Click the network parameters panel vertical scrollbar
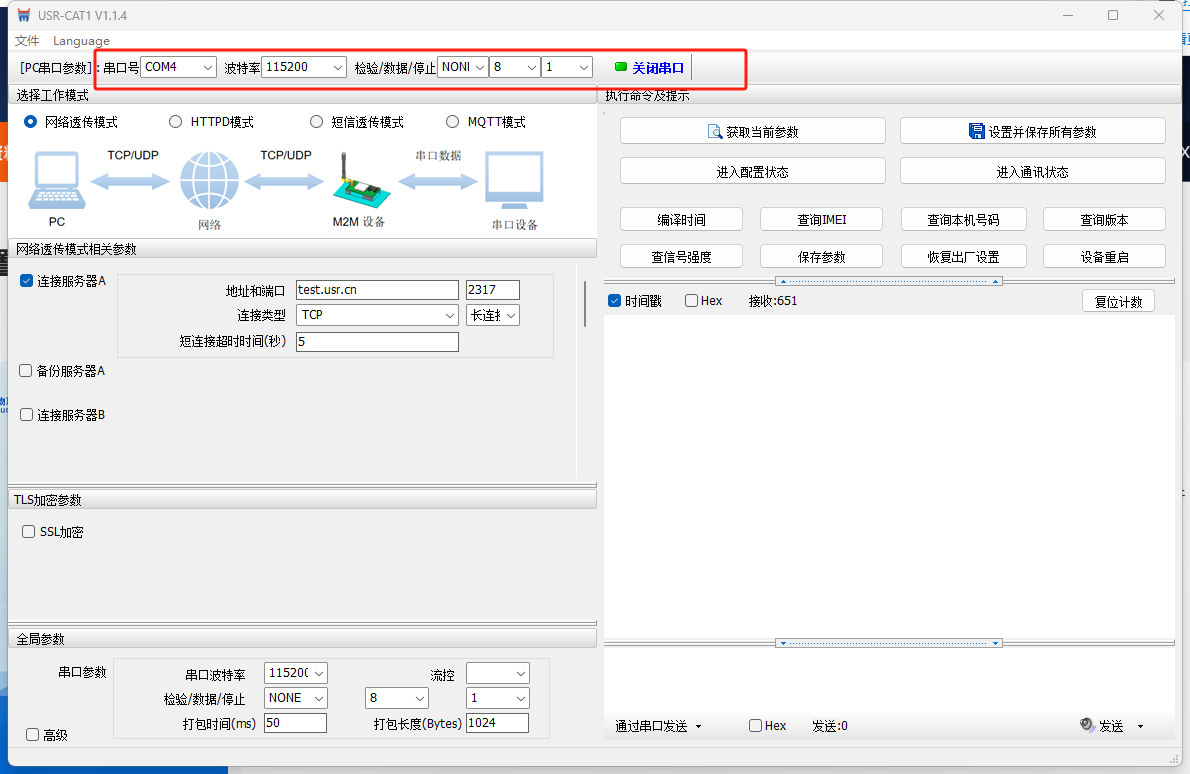 [585, 305]
